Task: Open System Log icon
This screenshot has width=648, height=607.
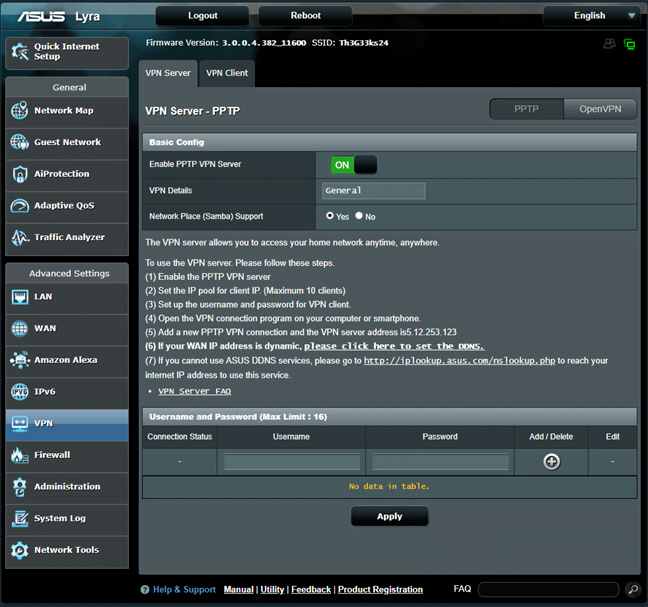Action: (x=19, y=518)
